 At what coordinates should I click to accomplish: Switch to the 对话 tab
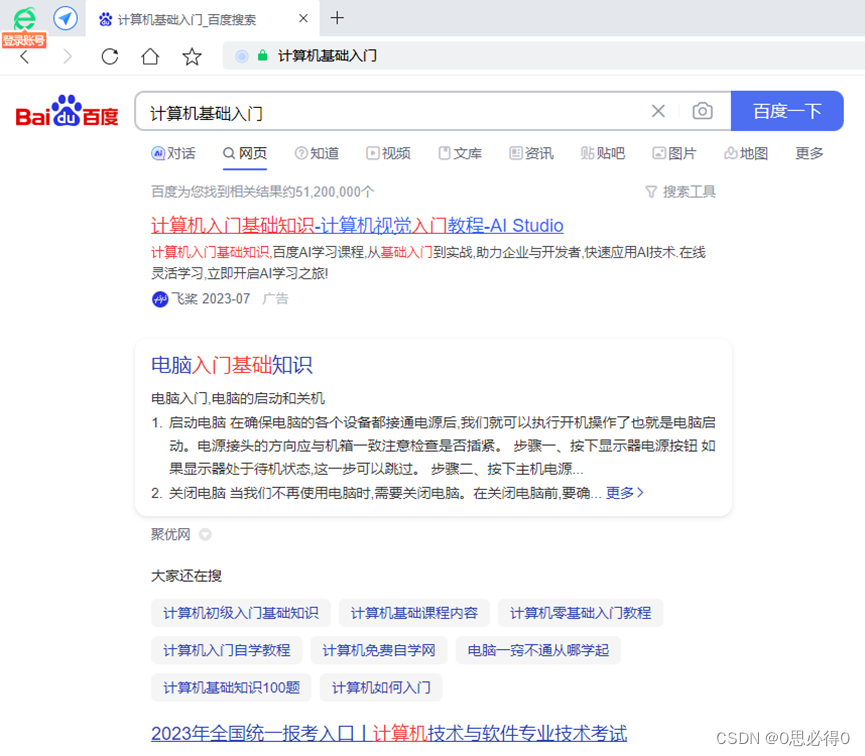point(173,153)
